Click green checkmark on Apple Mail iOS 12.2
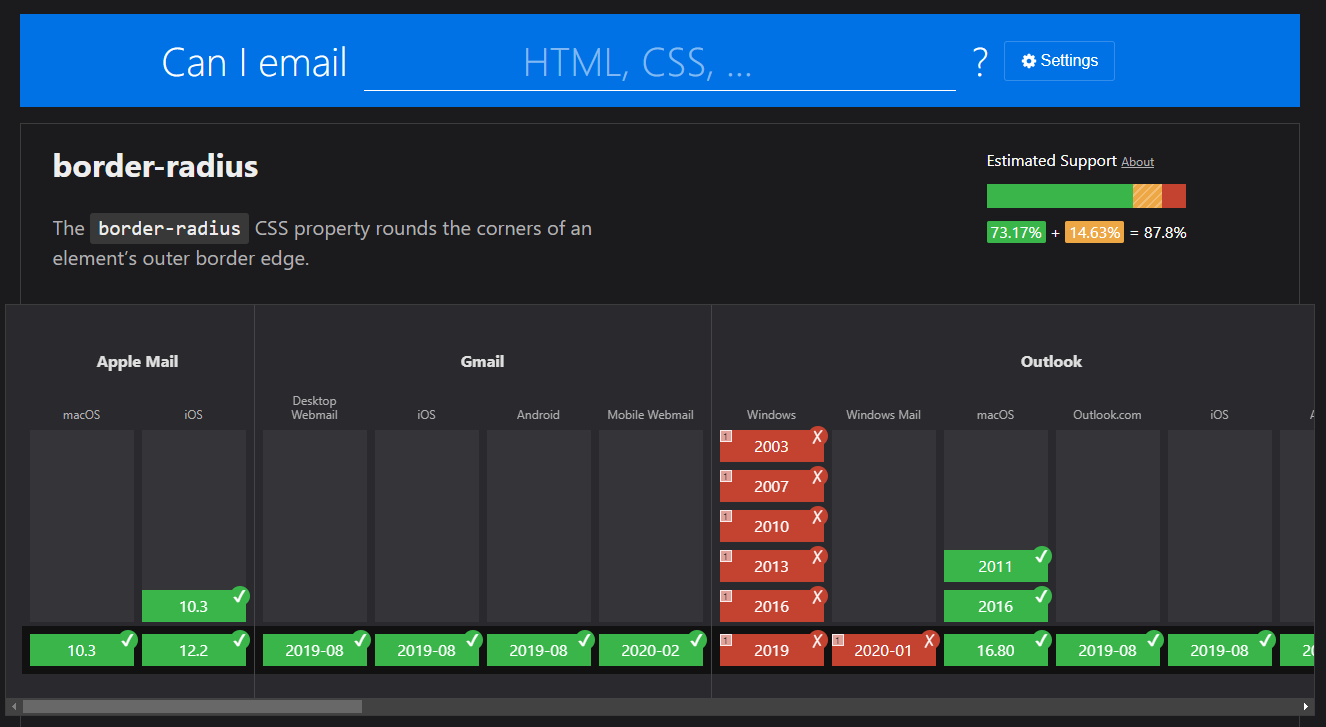Viewport: 1326px width, 727px height. pos(239,640)
